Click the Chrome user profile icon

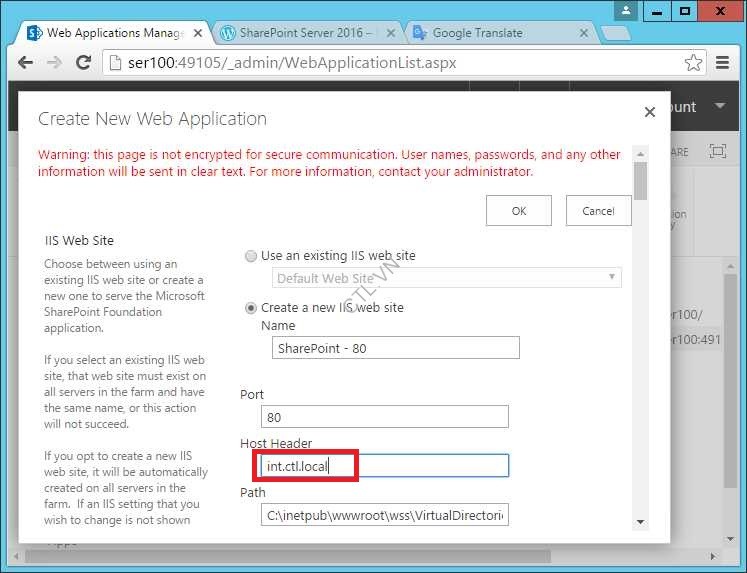[627, 11]
